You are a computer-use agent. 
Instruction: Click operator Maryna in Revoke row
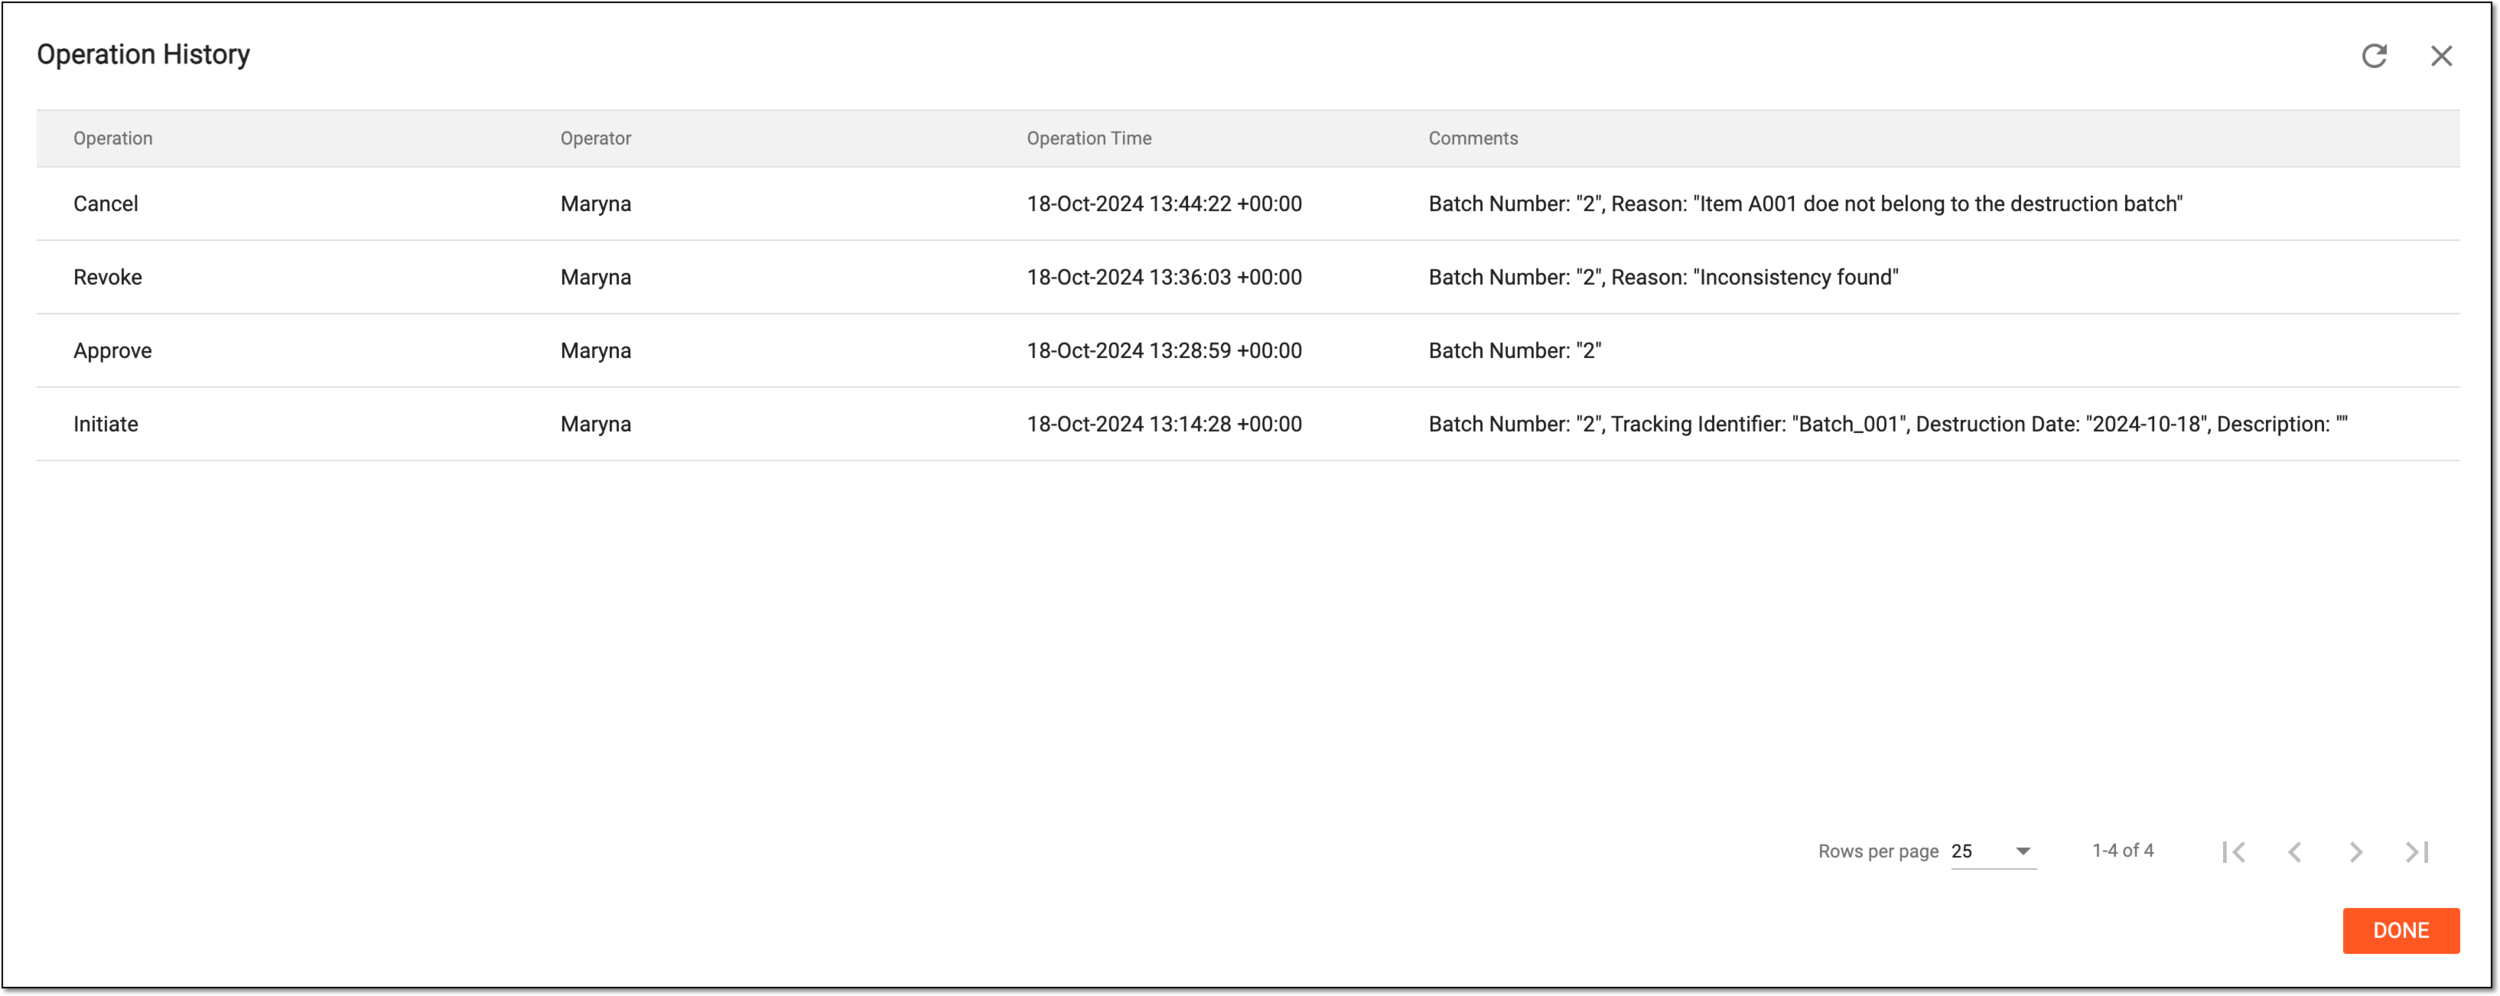(596, 277)
